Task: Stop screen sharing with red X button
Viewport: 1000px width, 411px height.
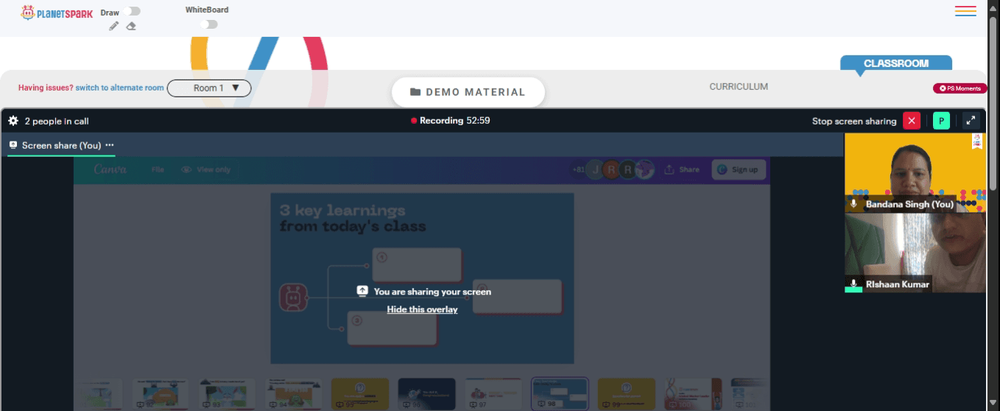Action: tap(911, 121)
